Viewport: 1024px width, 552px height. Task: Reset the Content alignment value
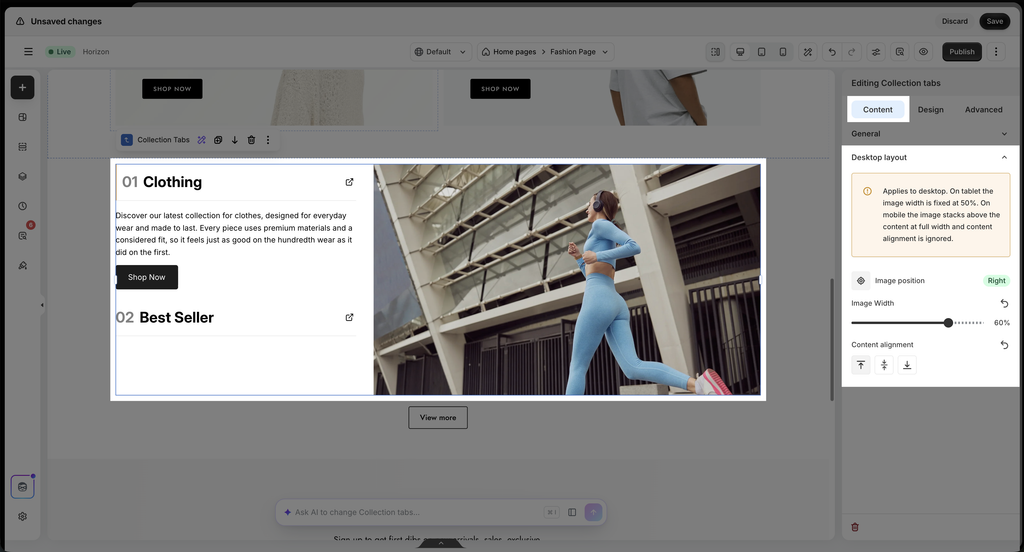click(1004, 345)
